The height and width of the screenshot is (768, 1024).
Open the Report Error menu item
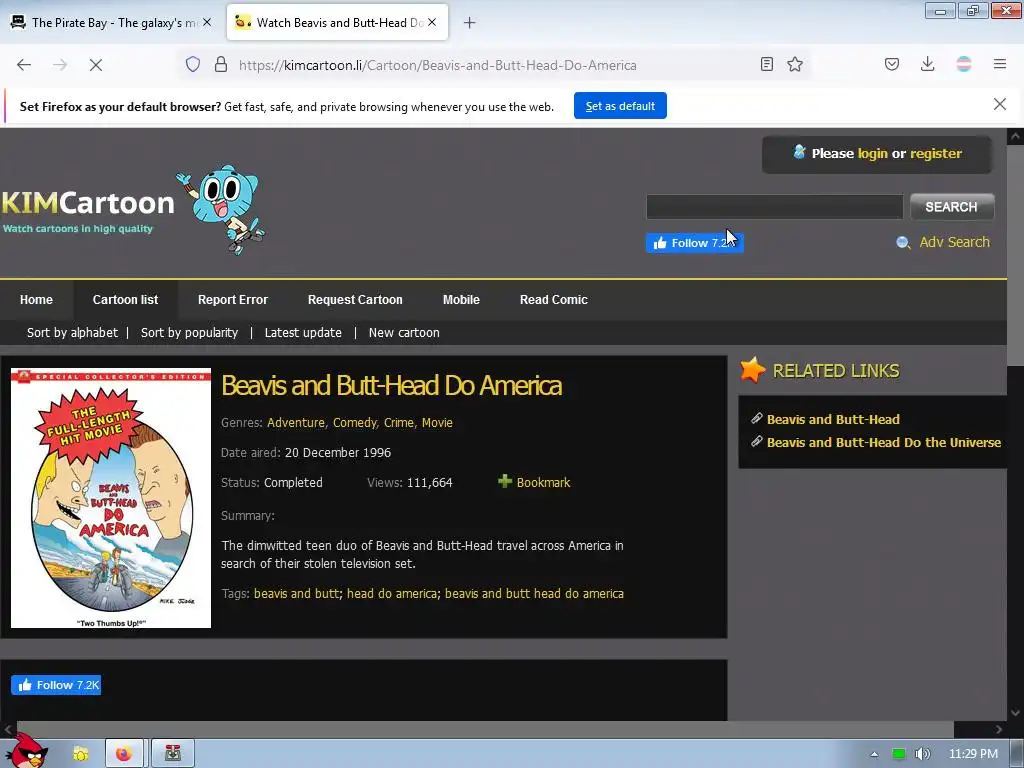point(233,300)
